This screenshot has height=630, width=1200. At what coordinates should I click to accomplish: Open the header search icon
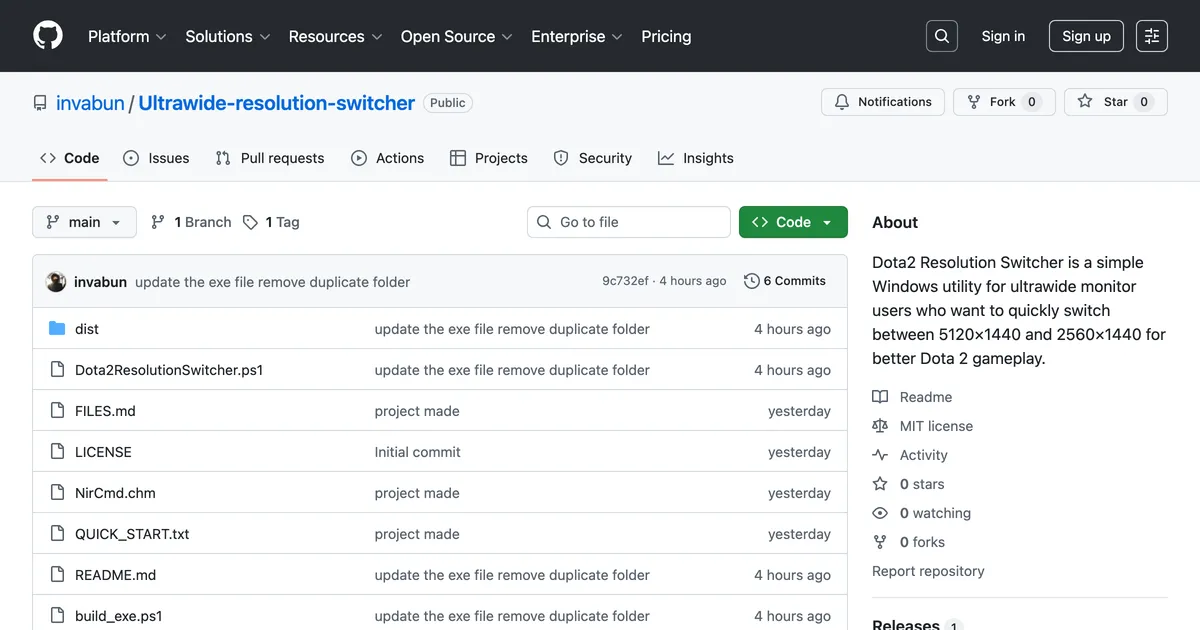[x=941, y=35]
